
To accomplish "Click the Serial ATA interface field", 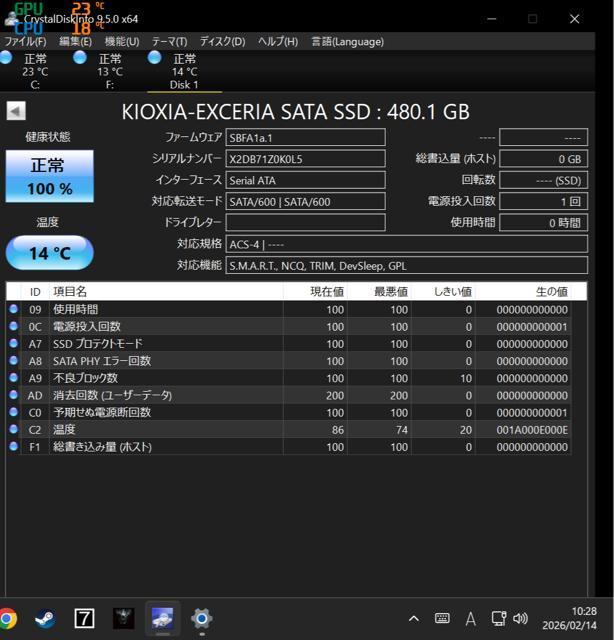I will [305, 180].
